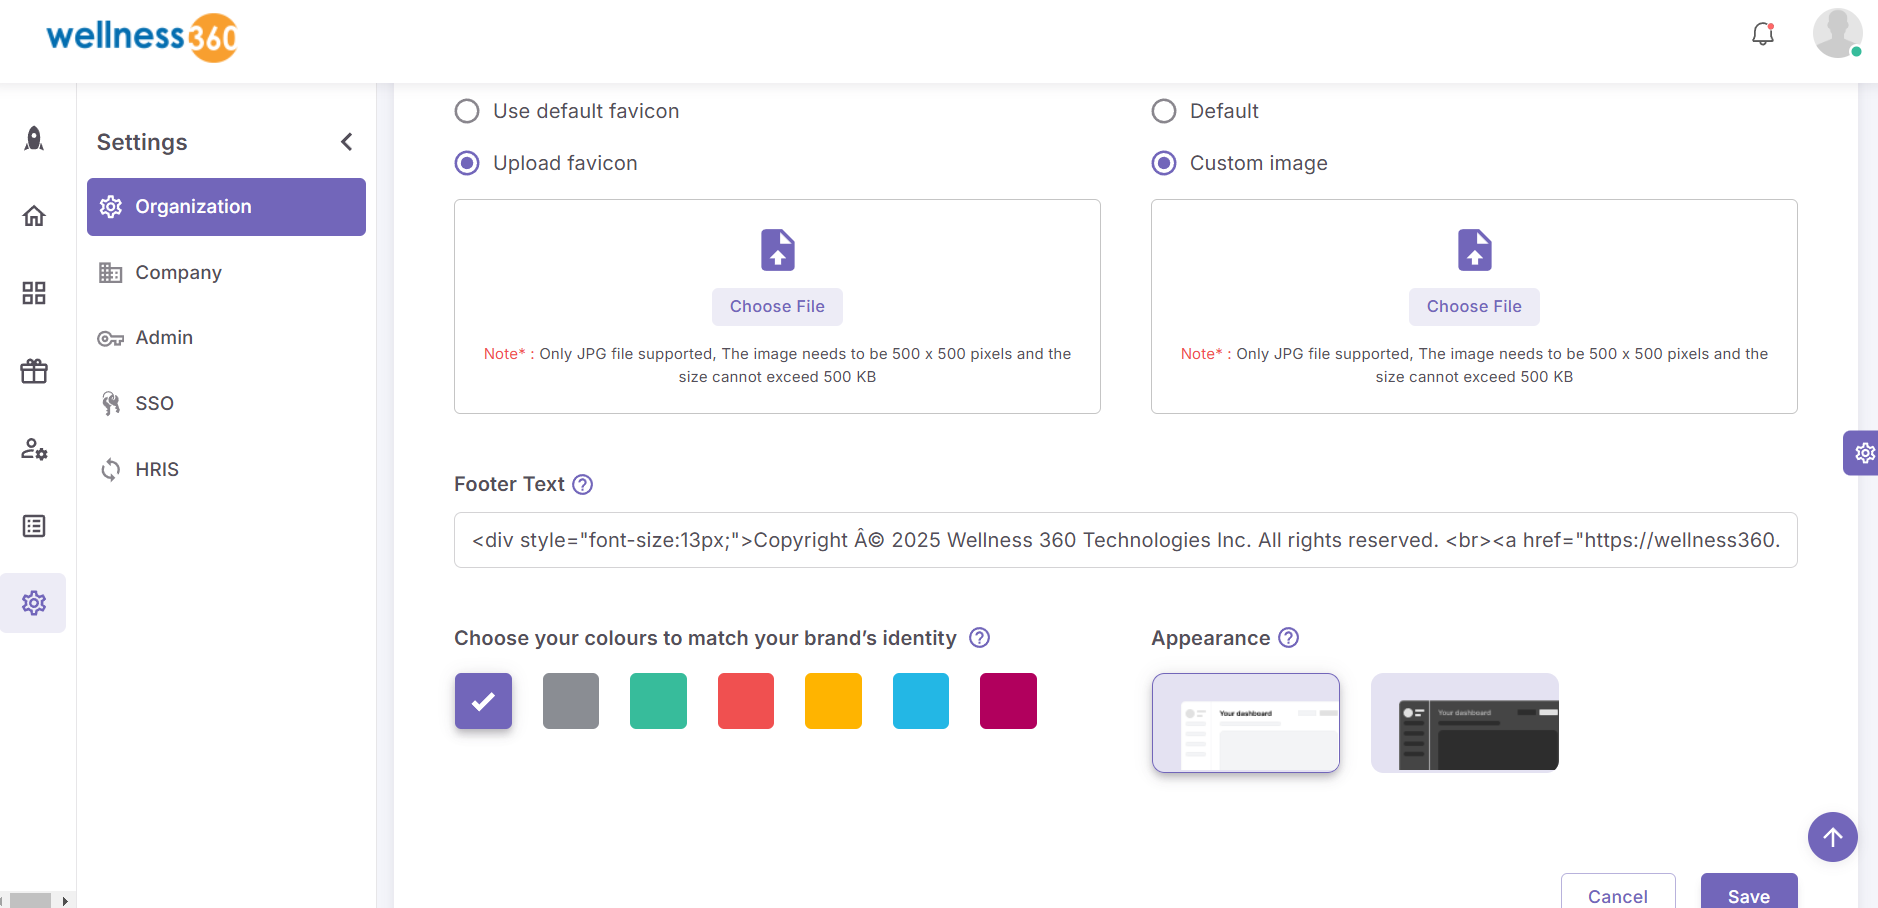Select Use default favicon radio
The width and height of the screenshot is (1878, 908).
(467, 111)
